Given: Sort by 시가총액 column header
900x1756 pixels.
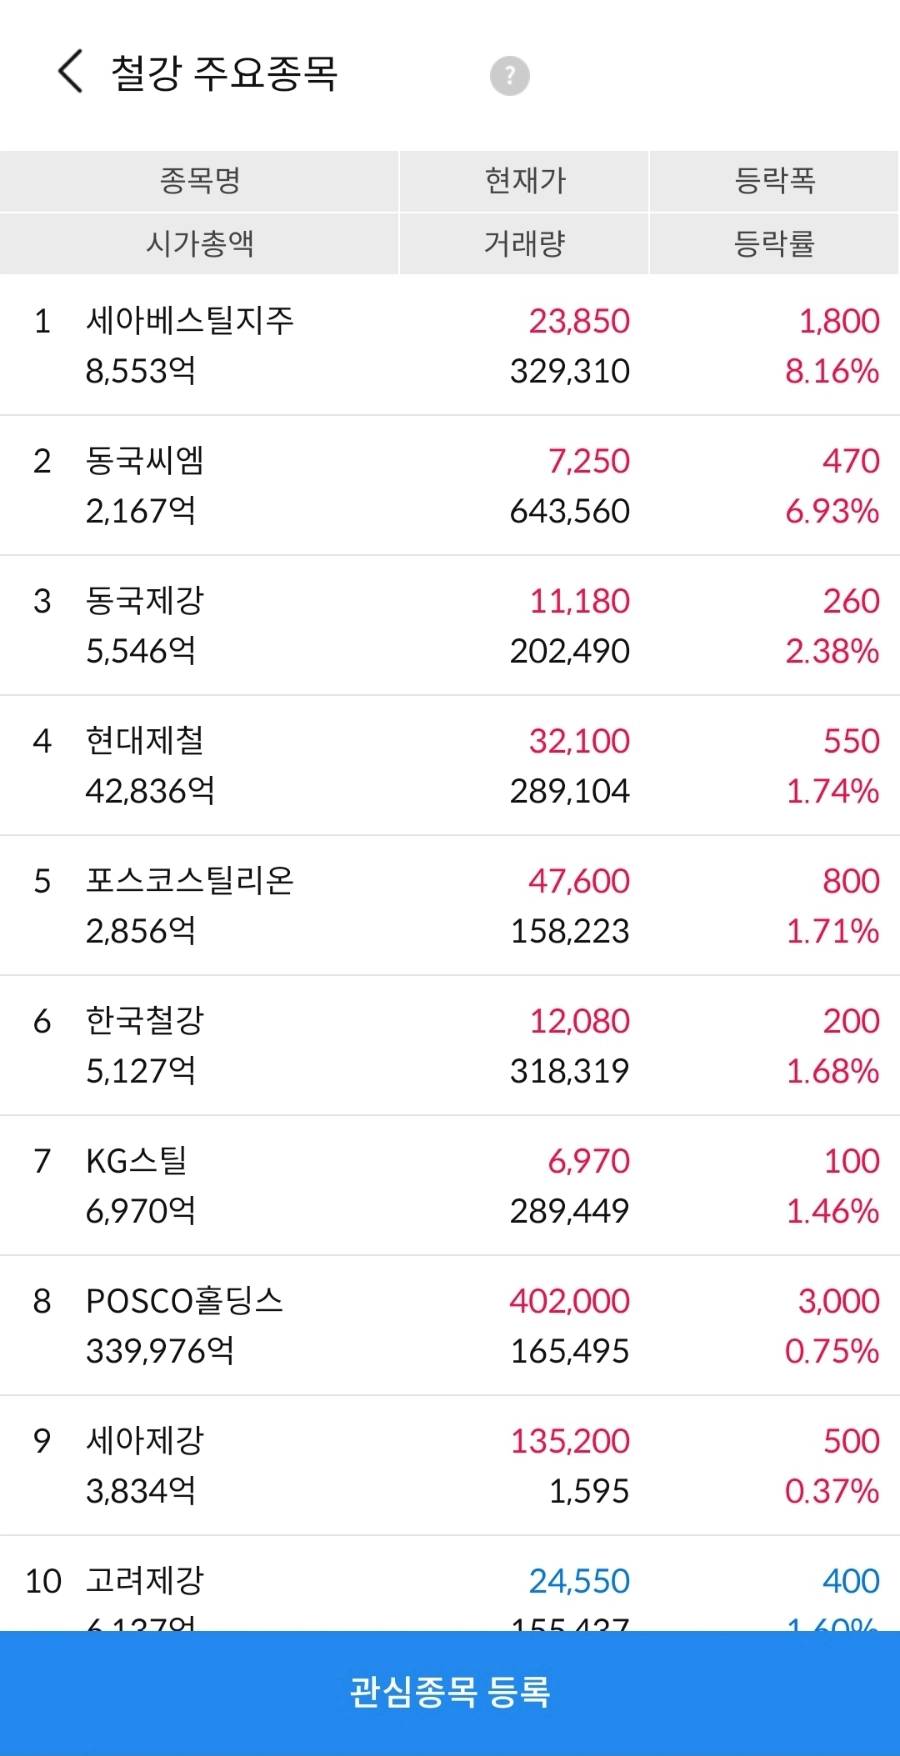Looking at the screenshot, I should click(x=200, y=243).
